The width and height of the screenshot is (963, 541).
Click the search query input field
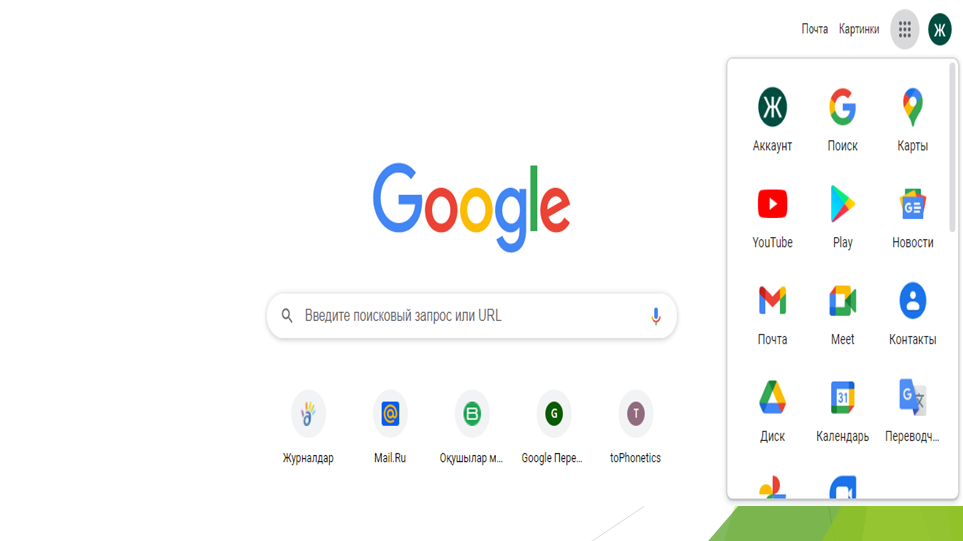click(x=472, y=316)
